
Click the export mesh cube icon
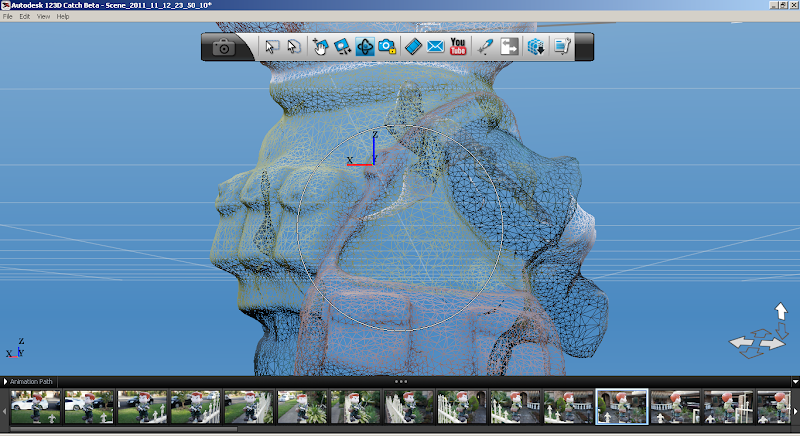coord(536,47)
